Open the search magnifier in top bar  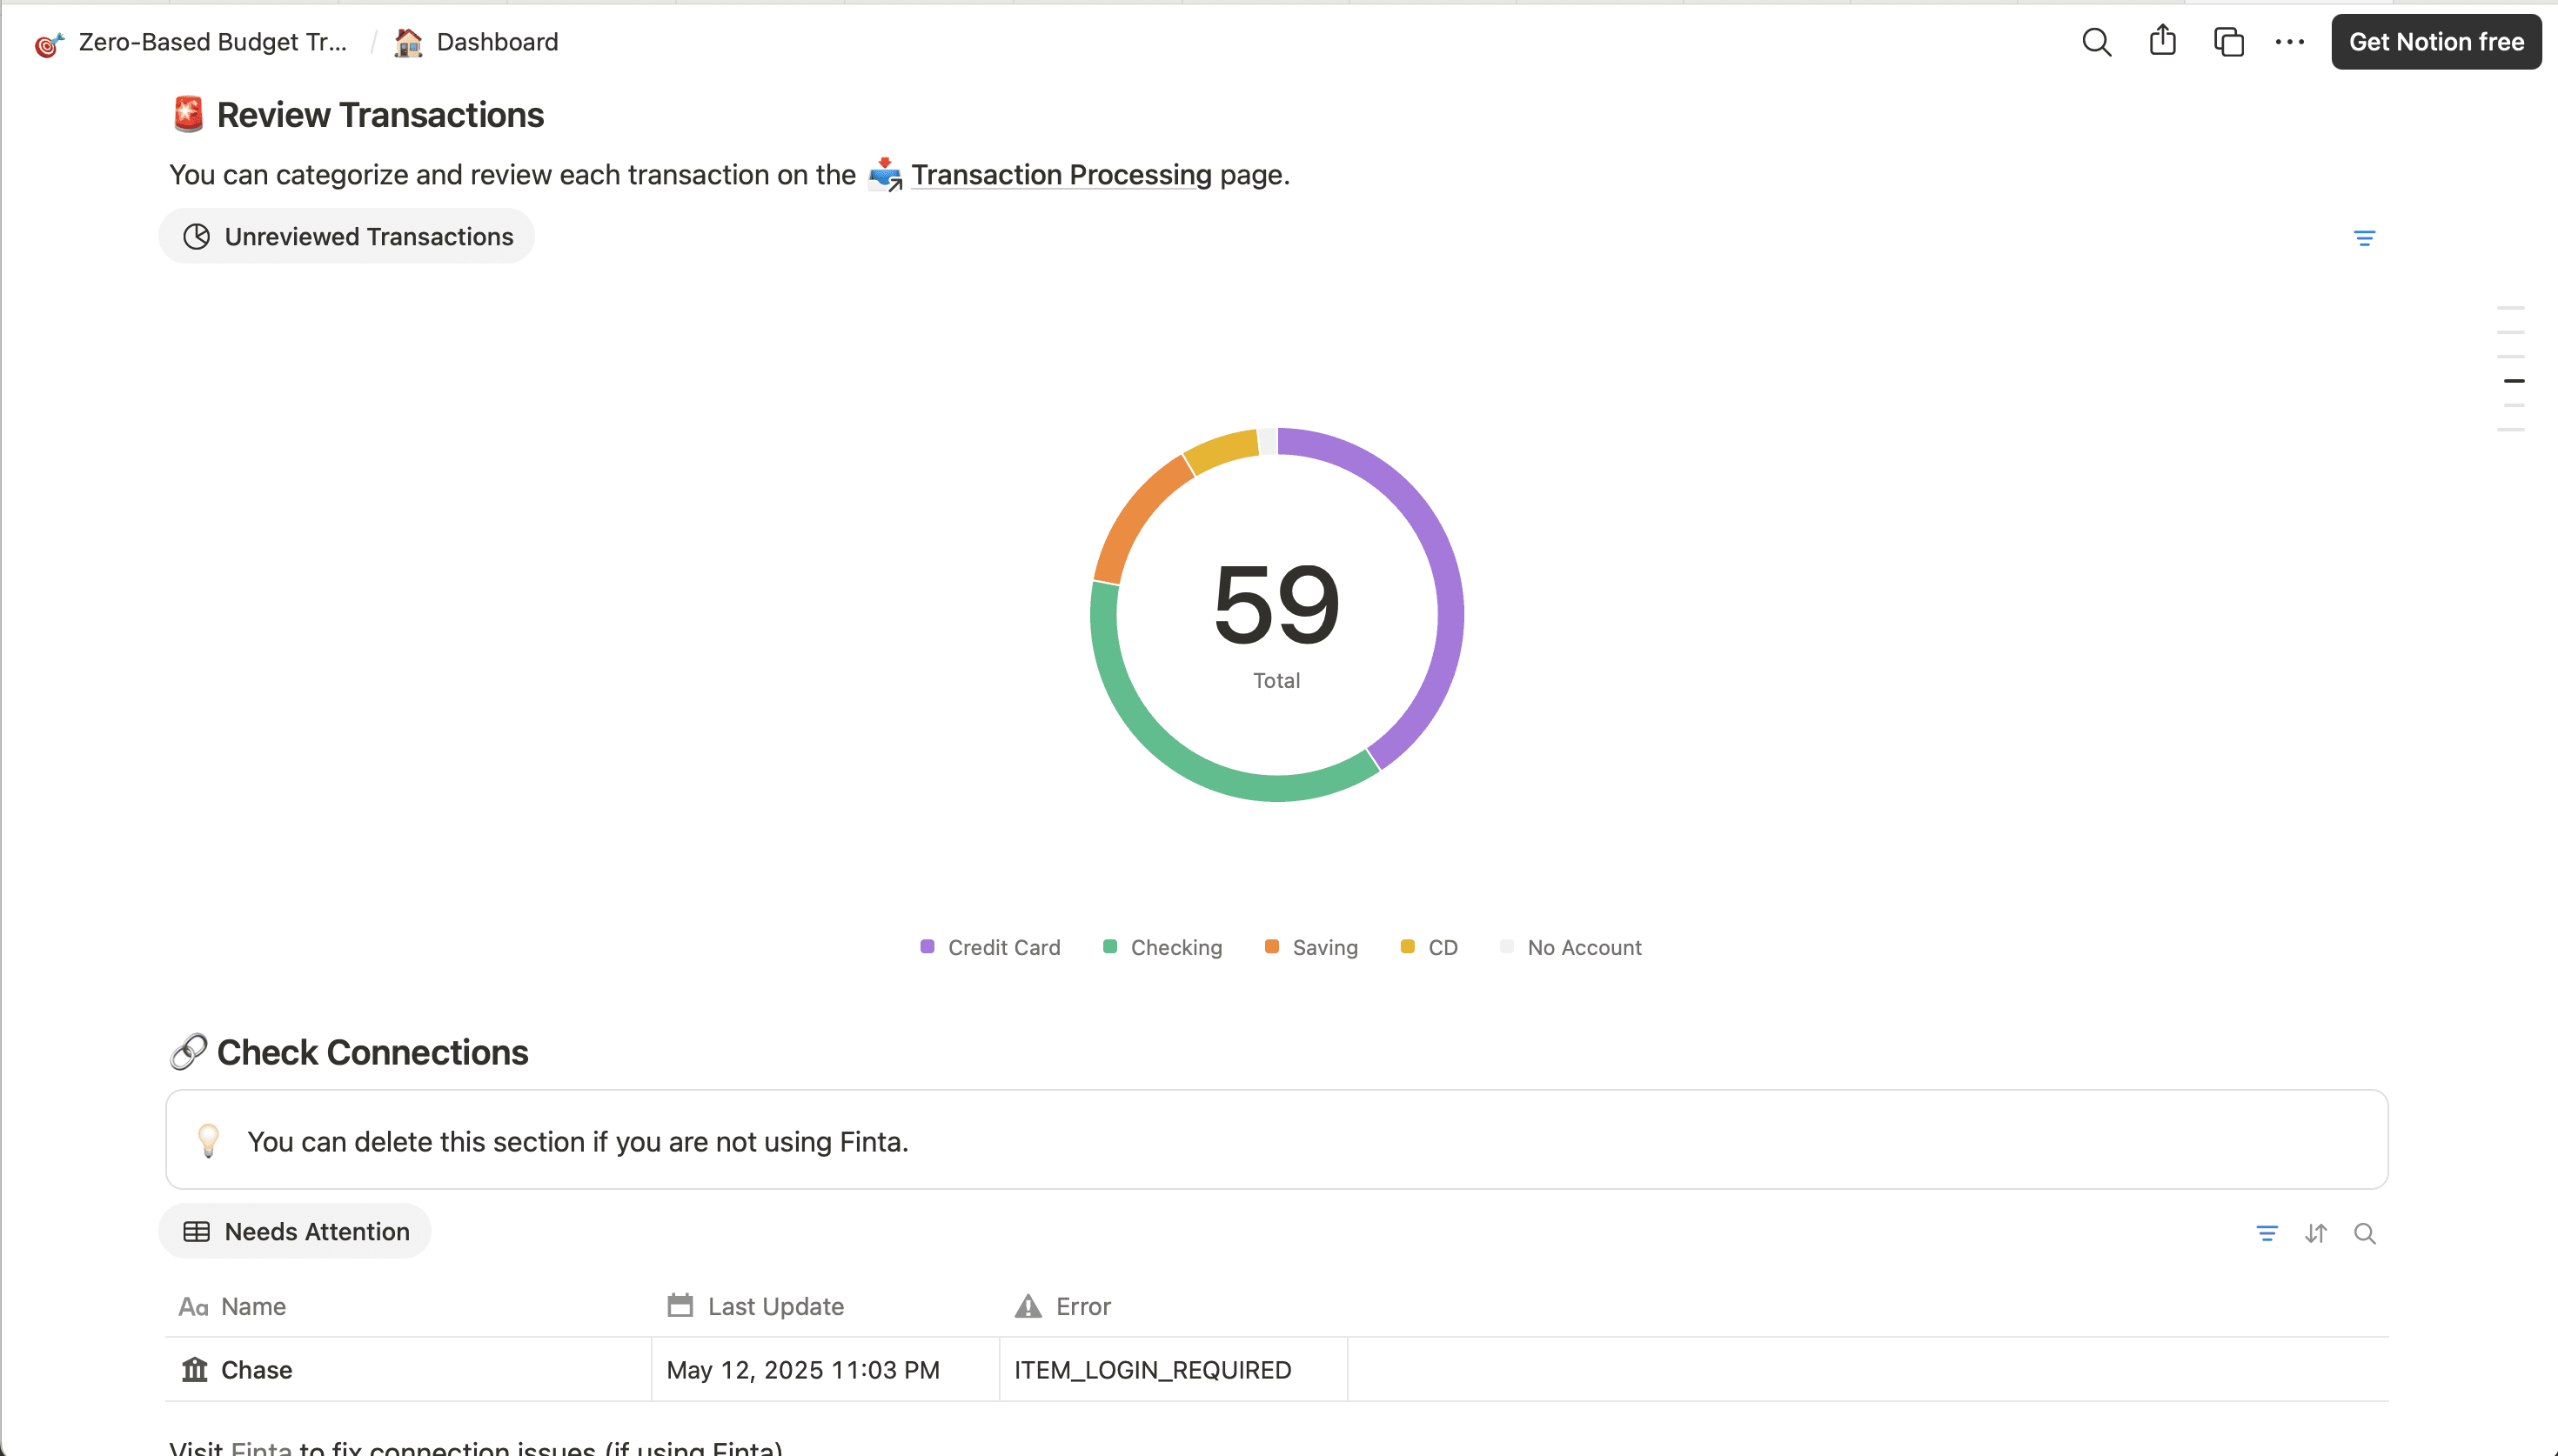click(x=2096, y=42)
